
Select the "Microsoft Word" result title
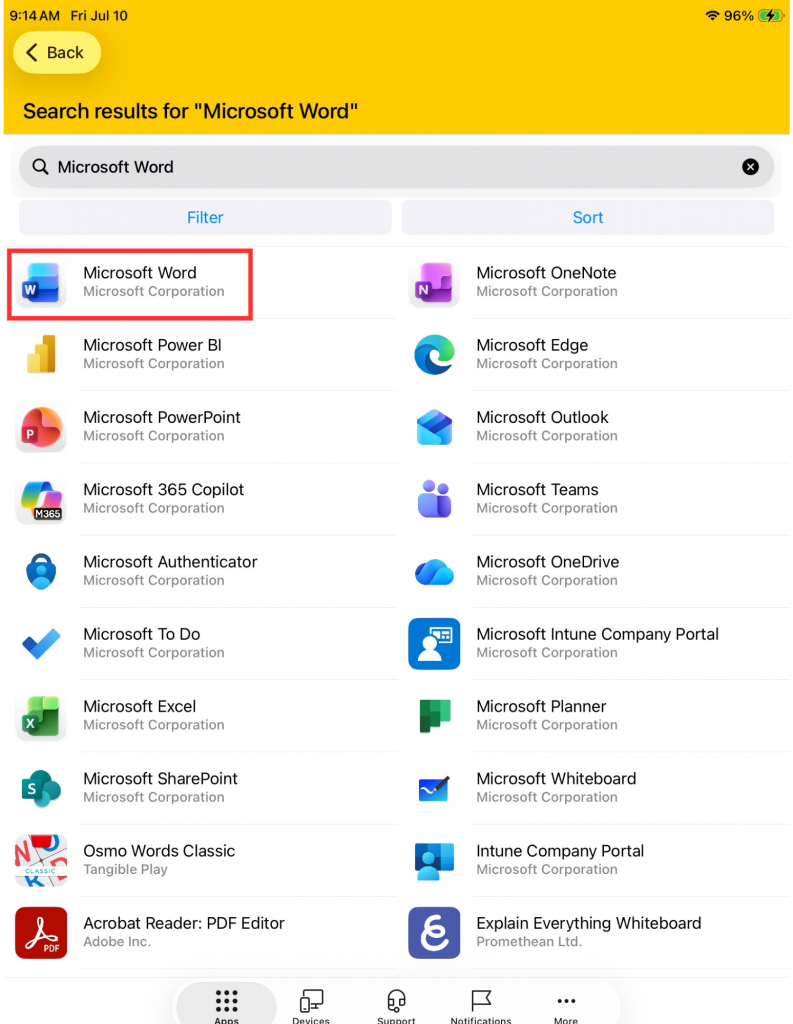140,273
